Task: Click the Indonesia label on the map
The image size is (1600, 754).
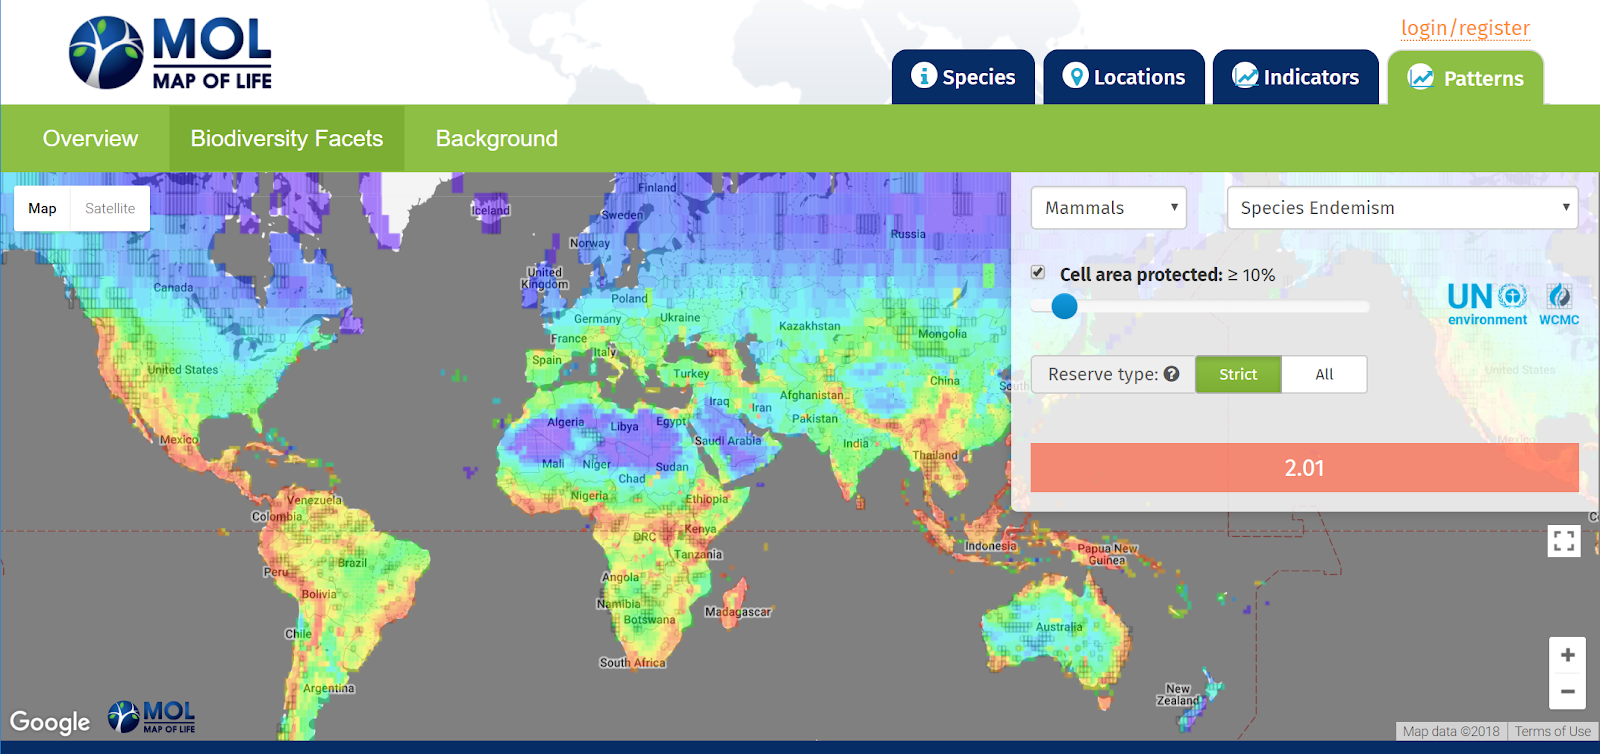Action: [990, 546]
